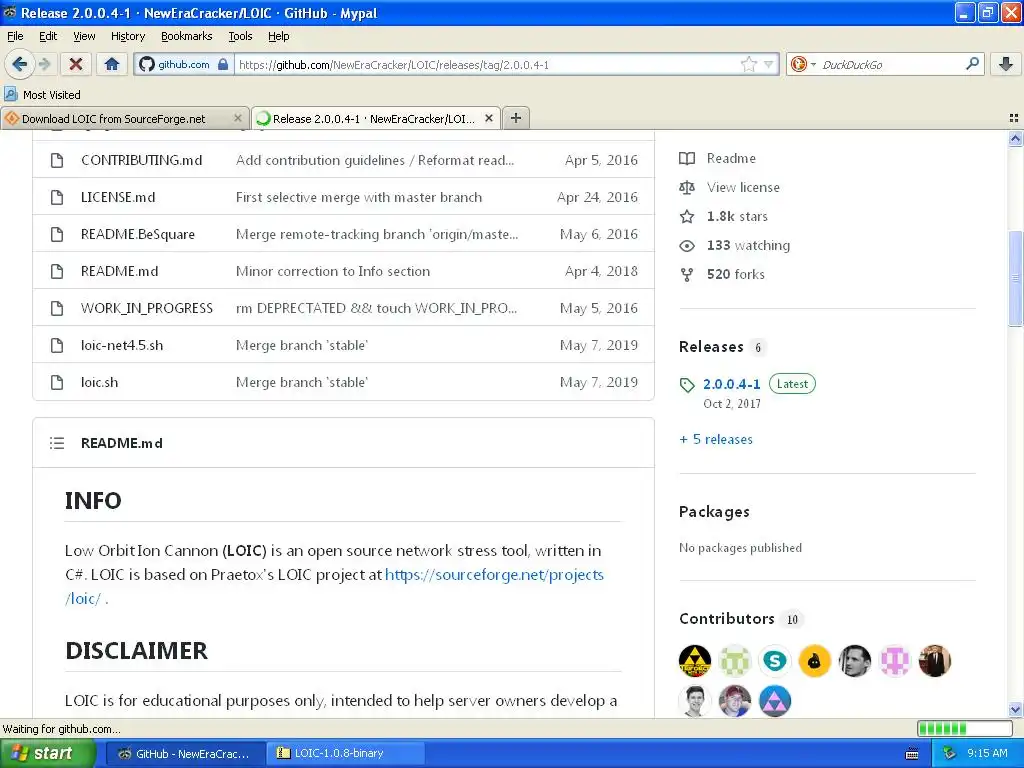Open the Releases heading link
Screen dimensions: 1024x768
coord(711,347)
